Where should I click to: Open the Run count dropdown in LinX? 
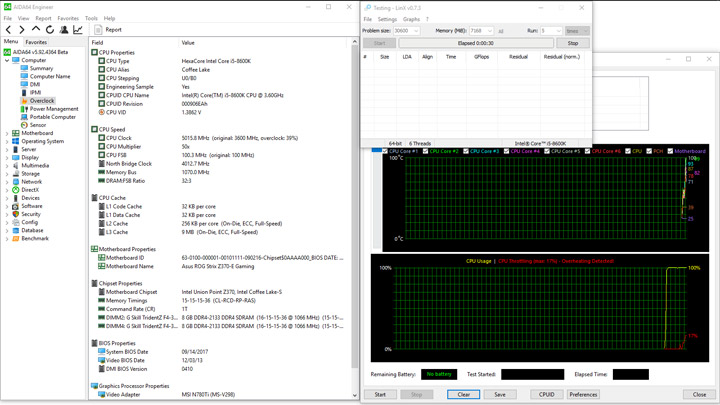(551, 31)
